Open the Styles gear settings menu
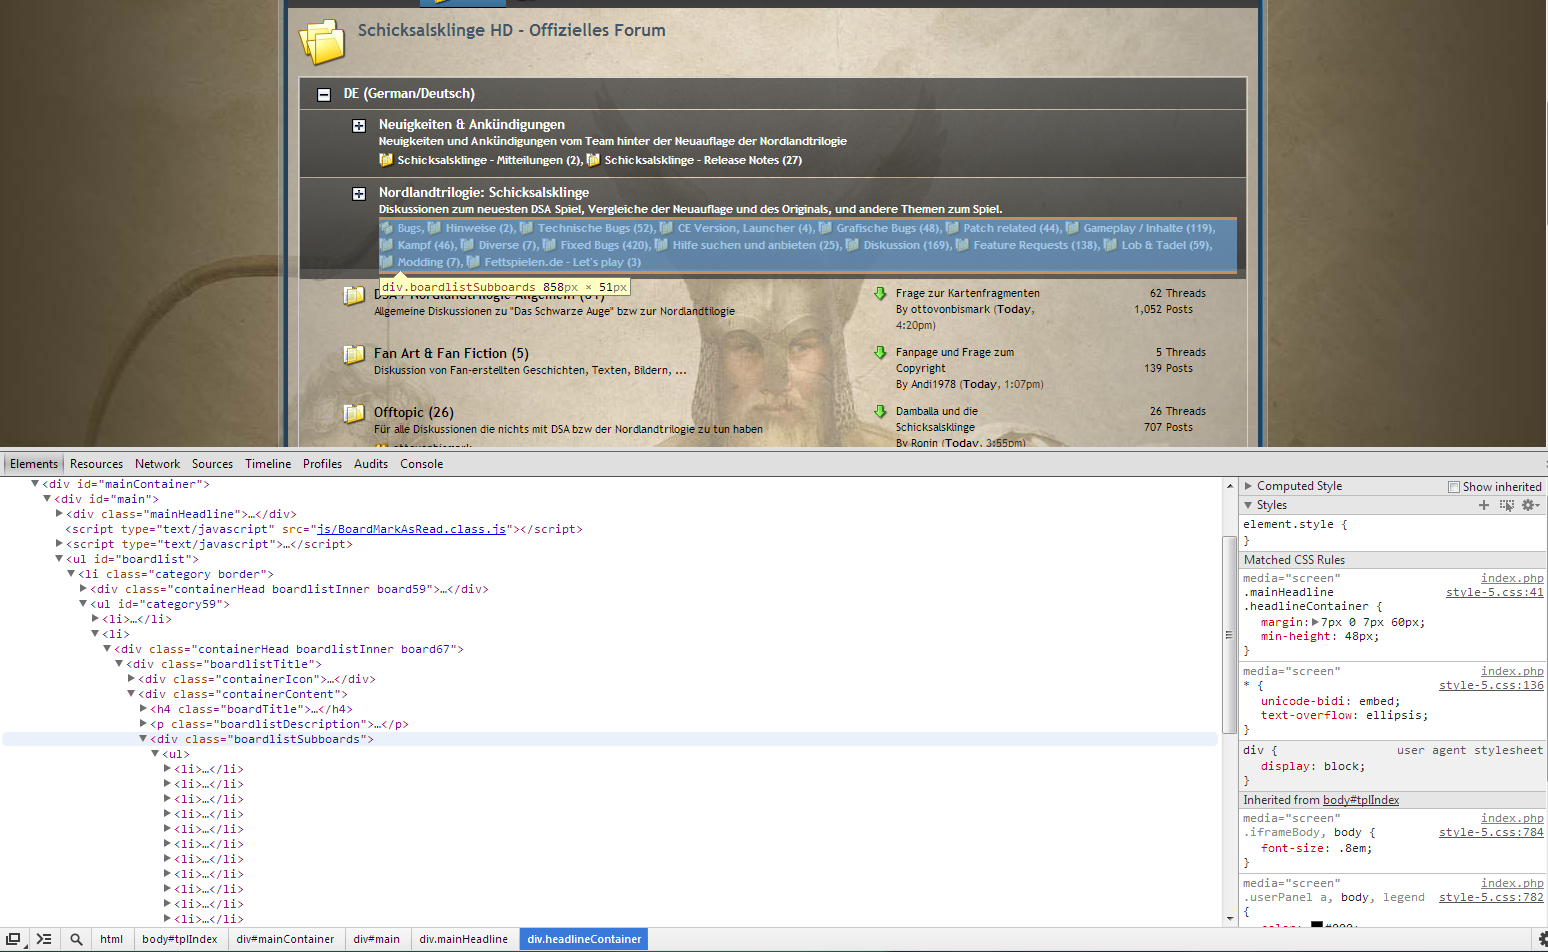 (x=1530, y=505)
